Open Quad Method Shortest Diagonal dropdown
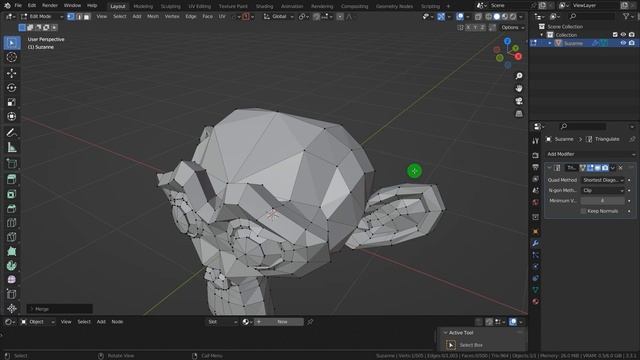The height and width of the screenshot is (360, 640). tap(603, 180)
